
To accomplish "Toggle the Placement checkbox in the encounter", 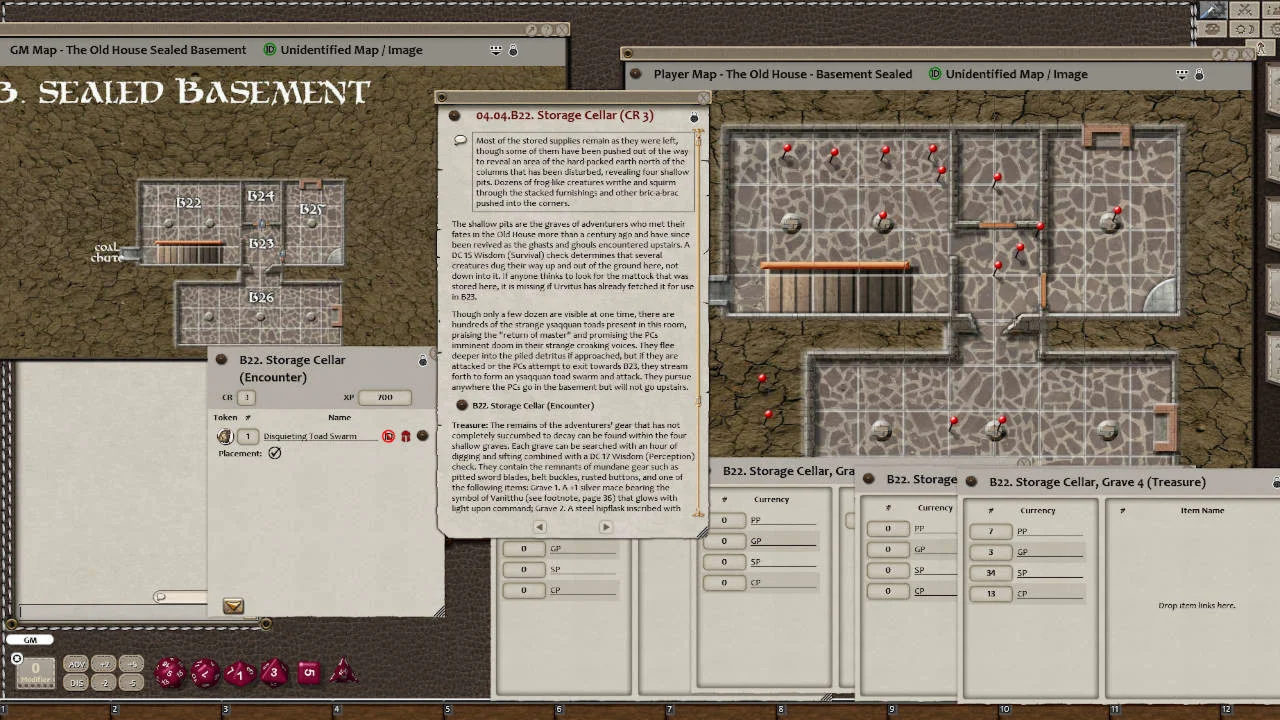I will click(x=275, y=453).
